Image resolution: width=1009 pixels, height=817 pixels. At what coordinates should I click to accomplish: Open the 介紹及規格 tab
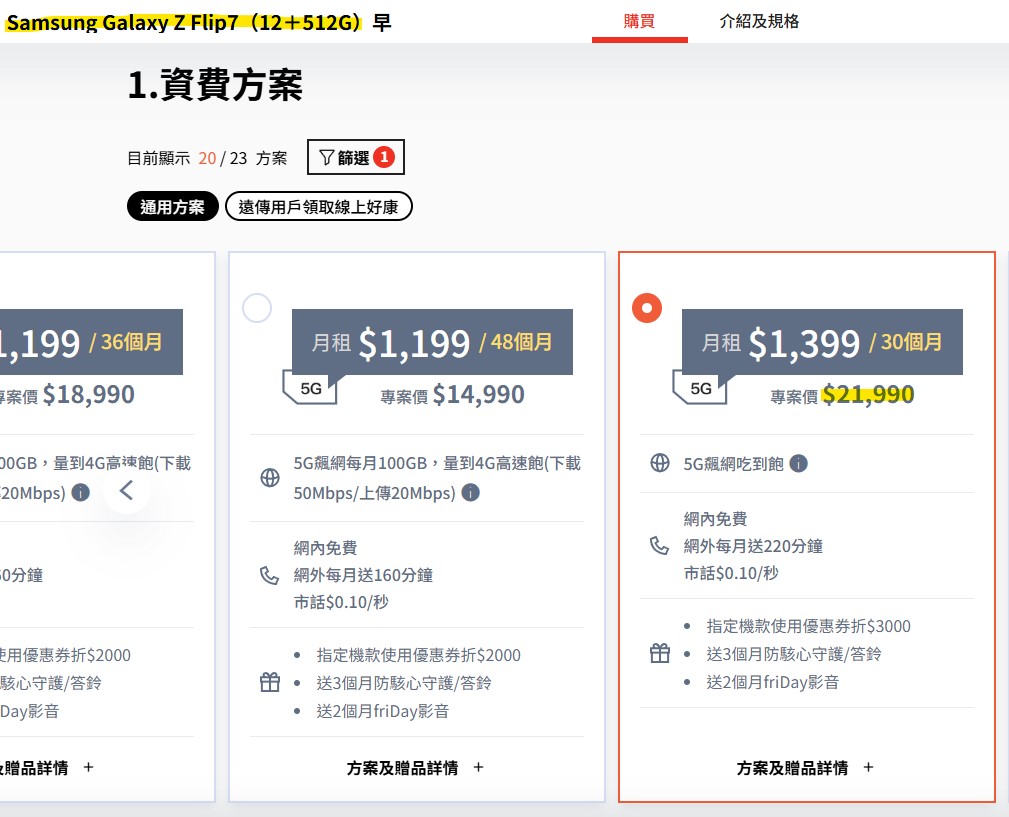pos(759,21)
